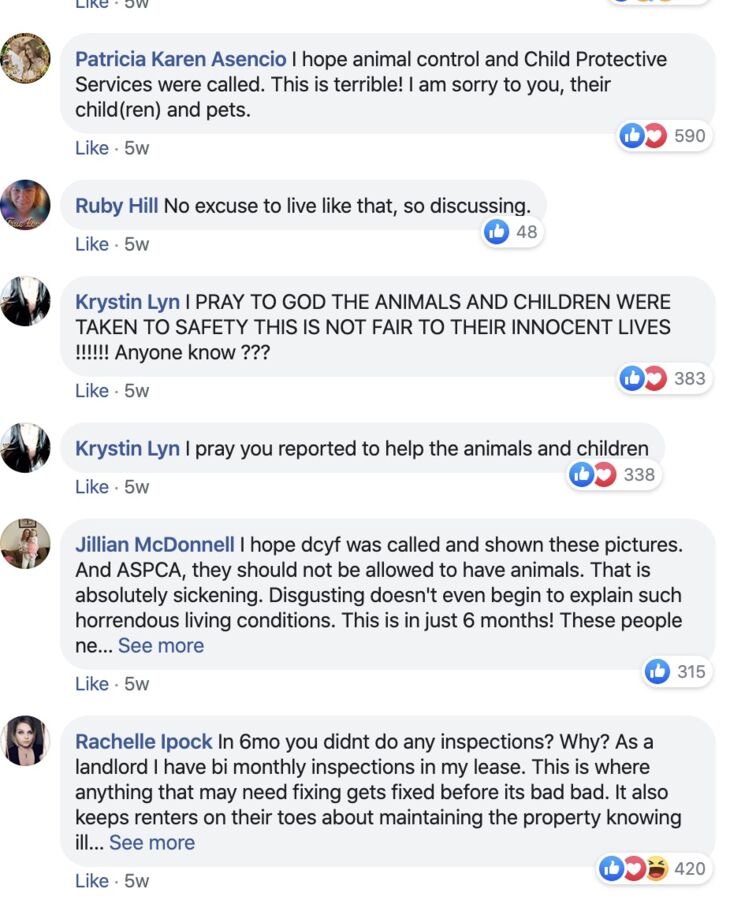
Task: Open Ruby Hill's profile picture
Action: click(x=25, y=205)
